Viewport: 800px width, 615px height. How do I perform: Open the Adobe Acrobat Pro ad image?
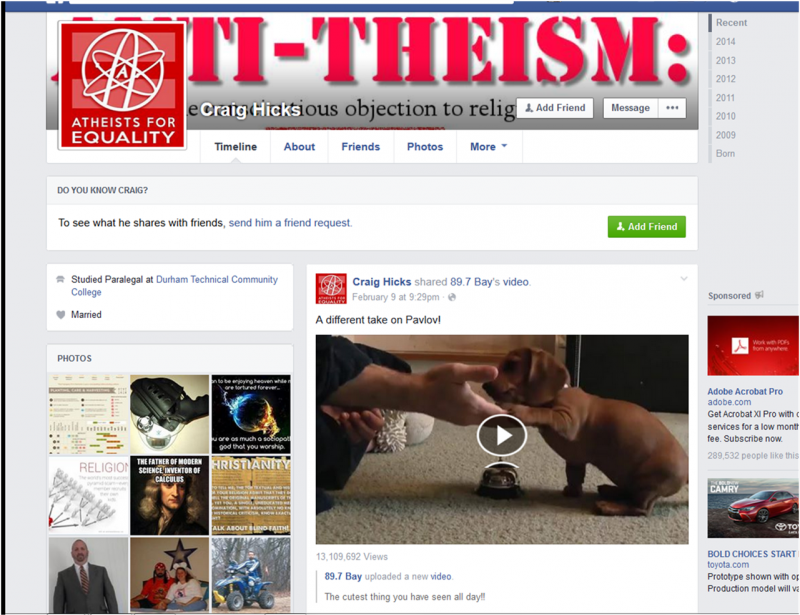click(x=753, y=346)
